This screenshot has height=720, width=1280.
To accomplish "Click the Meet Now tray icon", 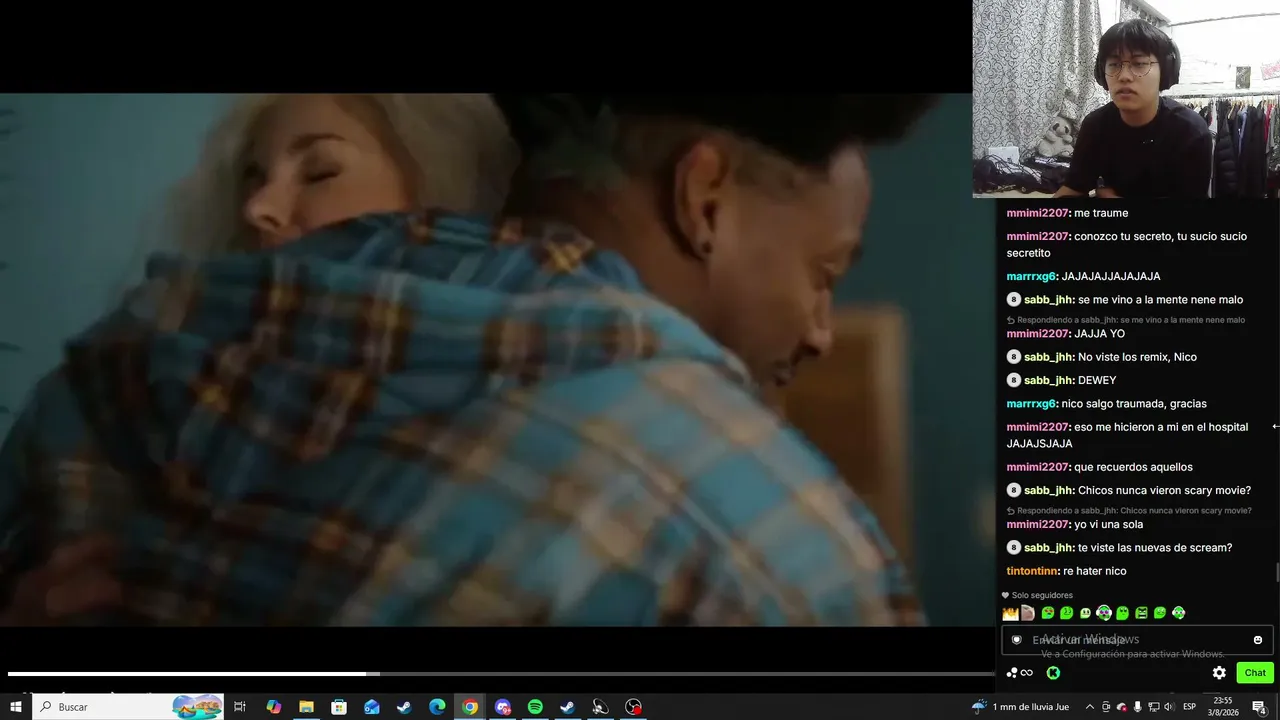I will tap(1106, 707).
